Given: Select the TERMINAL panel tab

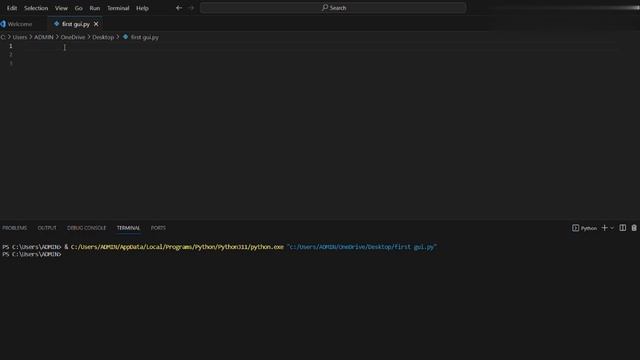Looking at the screenshot, I should pyautogui.click(x=128, y=228).
